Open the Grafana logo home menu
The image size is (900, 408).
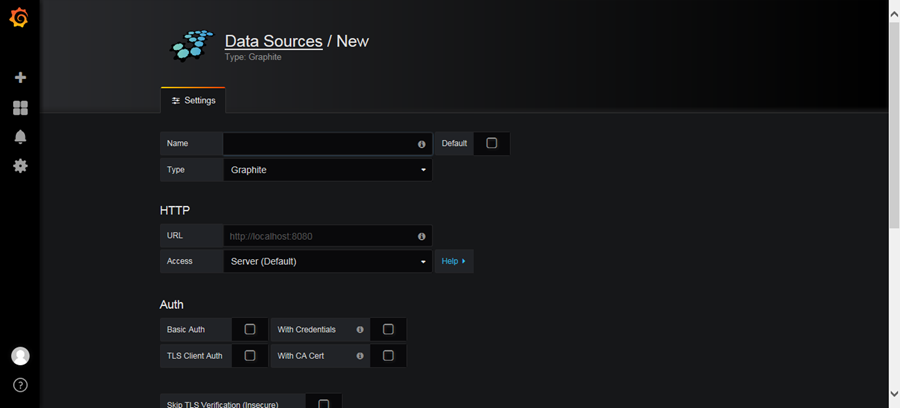(x=19, y=17)
